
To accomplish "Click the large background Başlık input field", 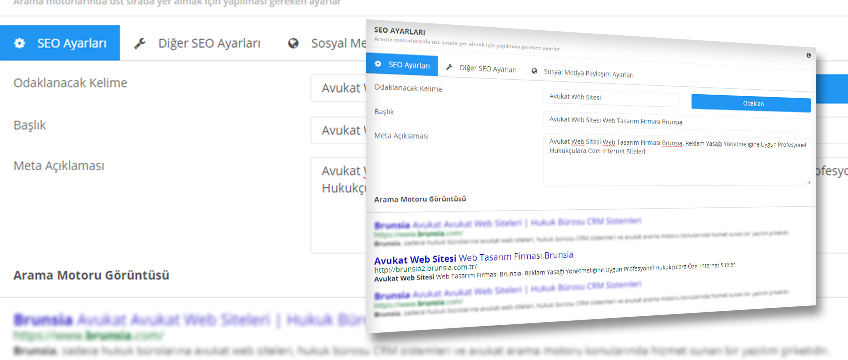I will pos(339,130).
